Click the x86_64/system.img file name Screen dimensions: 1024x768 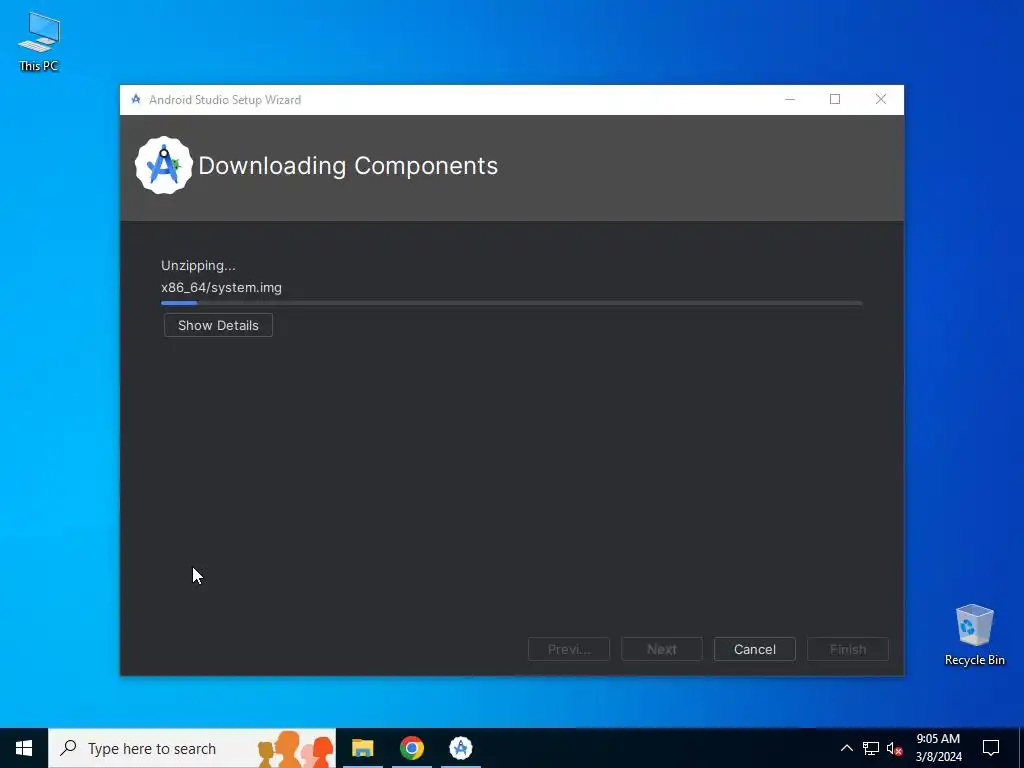click(221, 287)
